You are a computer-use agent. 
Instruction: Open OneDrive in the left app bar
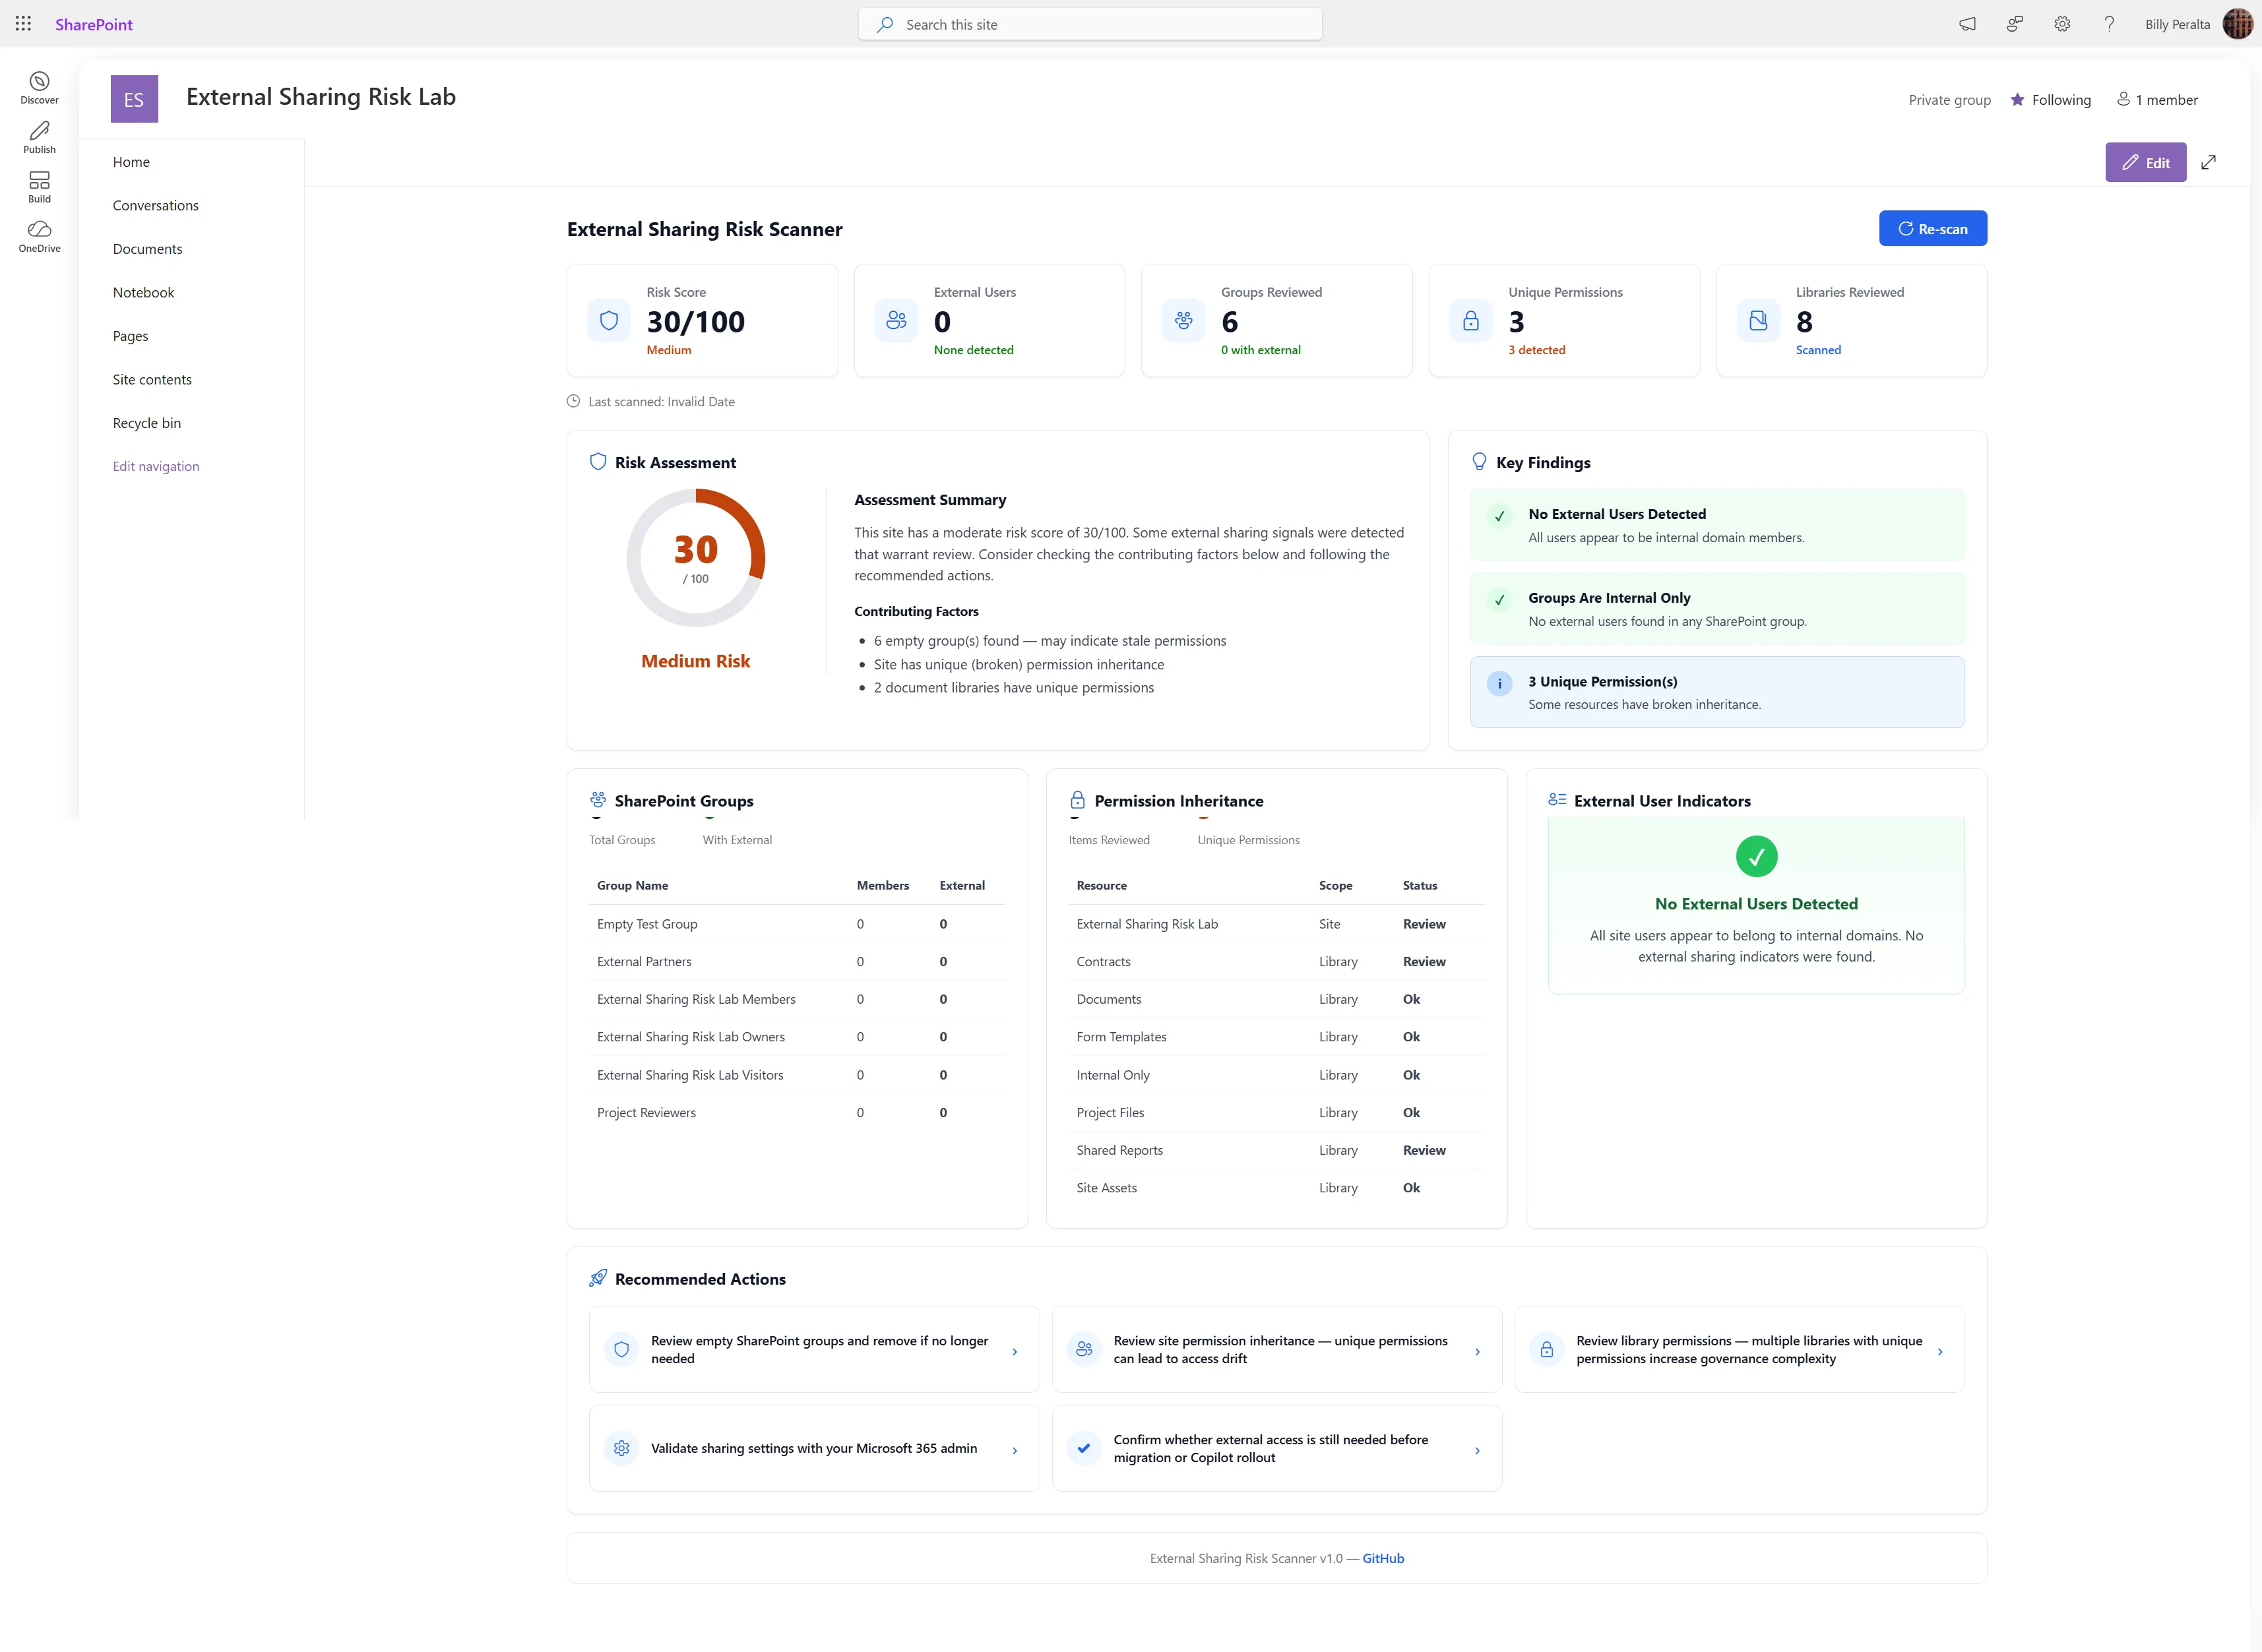click(39, 237)
